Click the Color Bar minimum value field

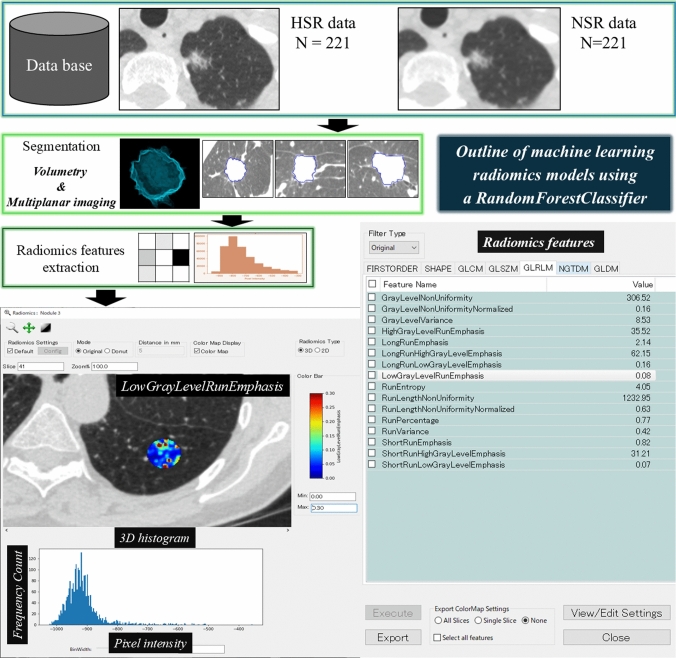click(x=332, y=496)
